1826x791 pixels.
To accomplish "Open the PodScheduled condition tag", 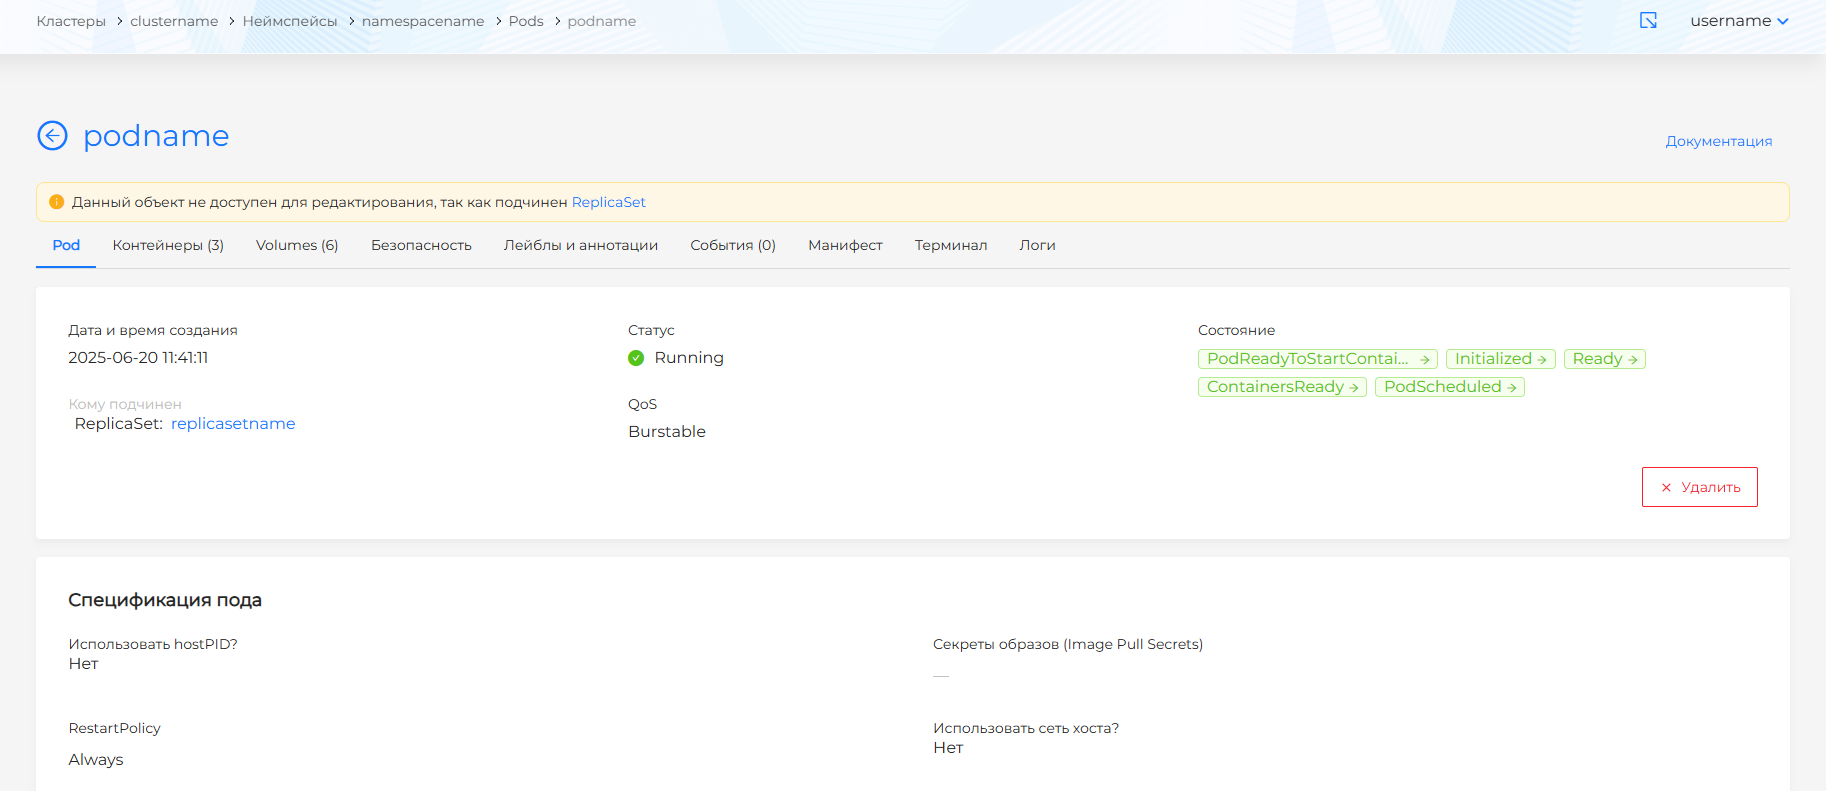I will [x=1449, y=387].
